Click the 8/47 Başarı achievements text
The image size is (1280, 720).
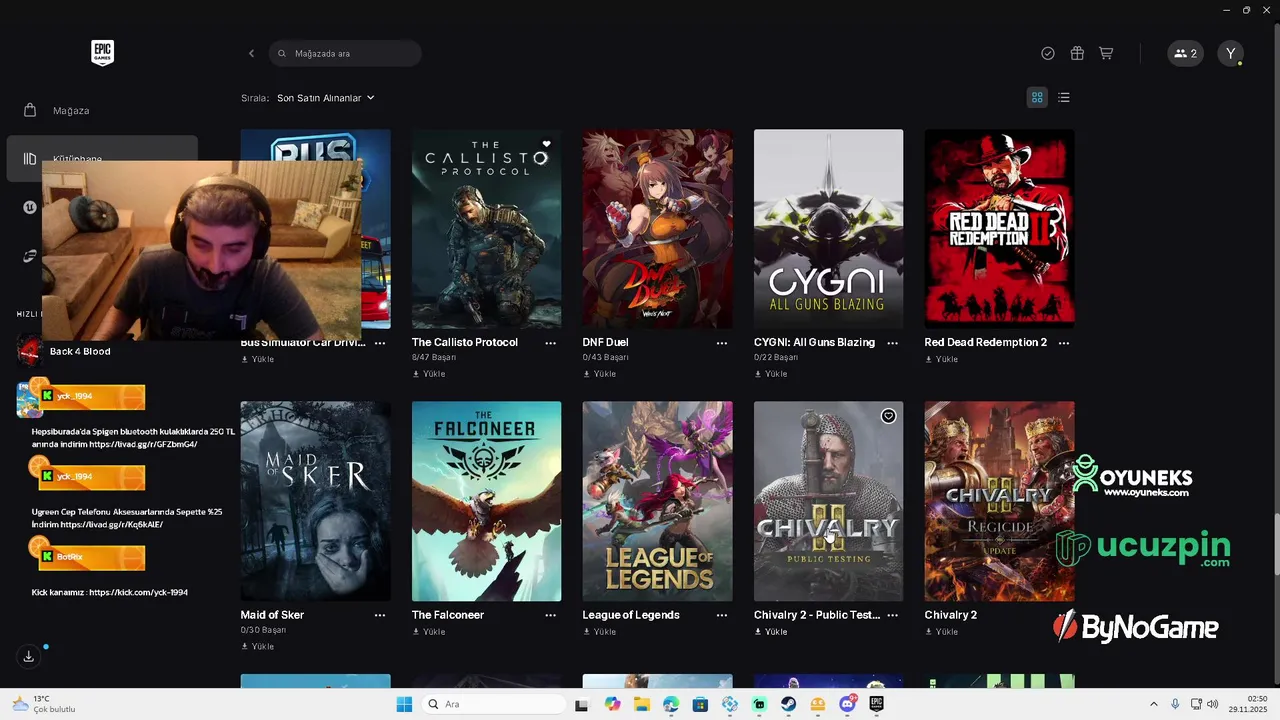tap(434, 358)
